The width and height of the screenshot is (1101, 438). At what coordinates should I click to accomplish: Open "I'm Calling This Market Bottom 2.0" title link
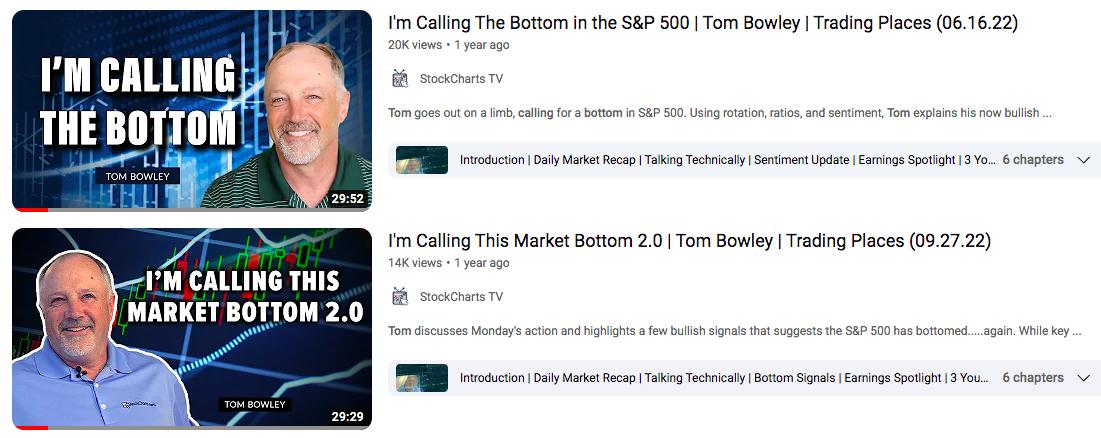688,241
